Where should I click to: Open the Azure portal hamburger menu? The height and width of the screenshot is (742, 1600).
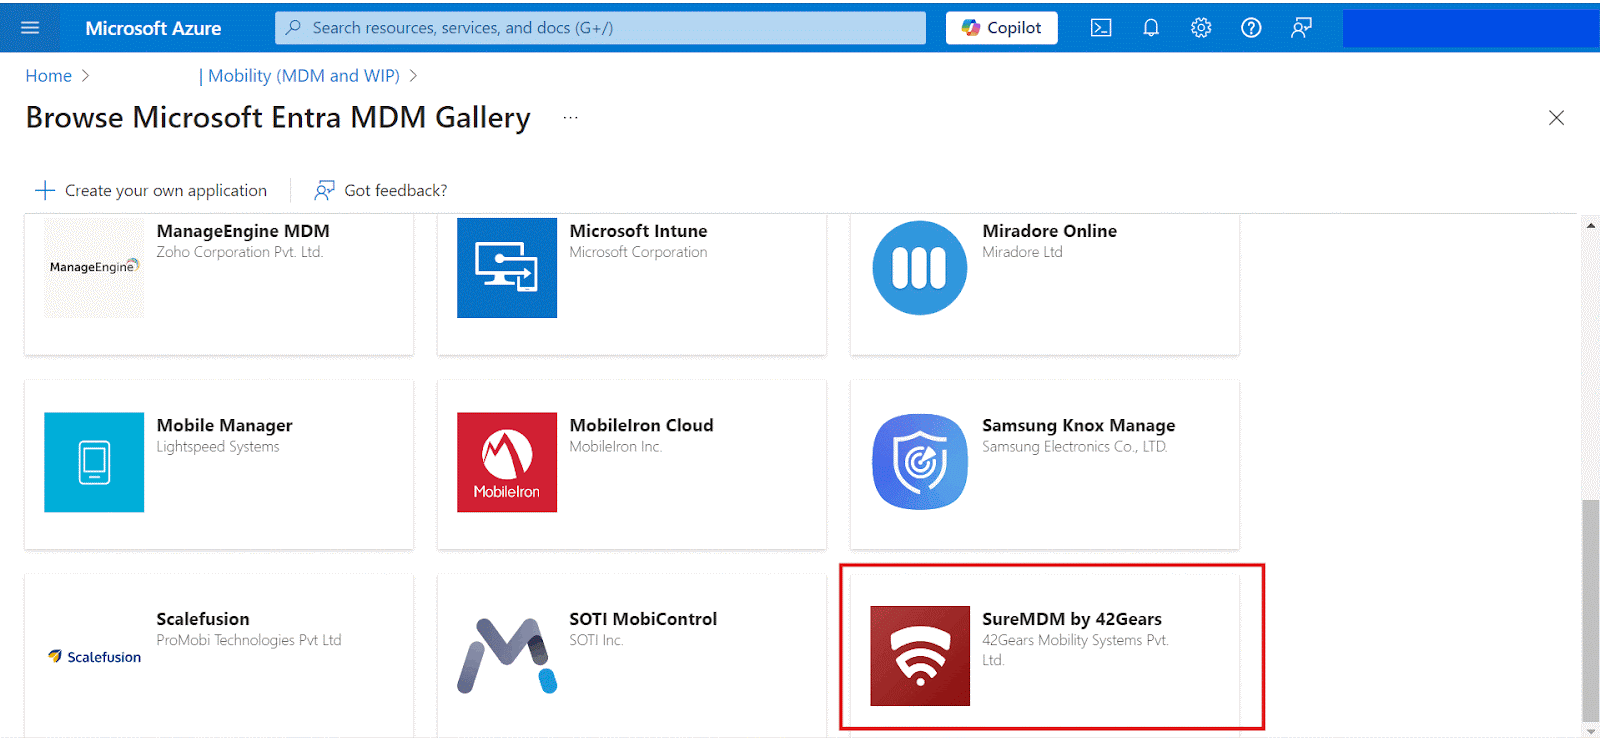click(30, 28)
